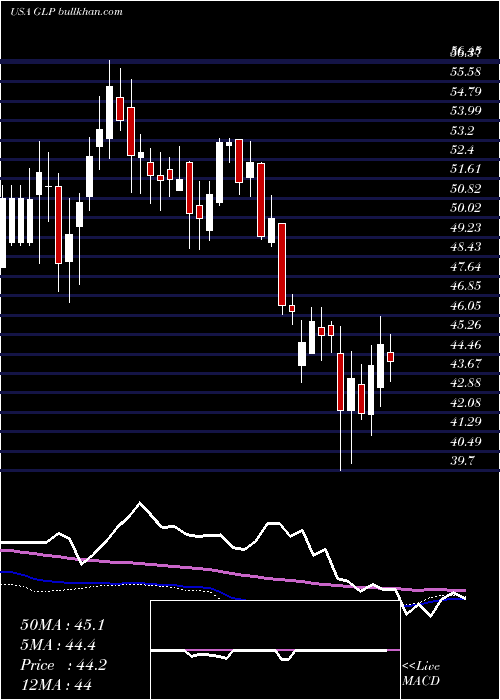Screen dimensions: 500x700
Task: Click the 55.58 price axis label
Action: pos(466,72)
